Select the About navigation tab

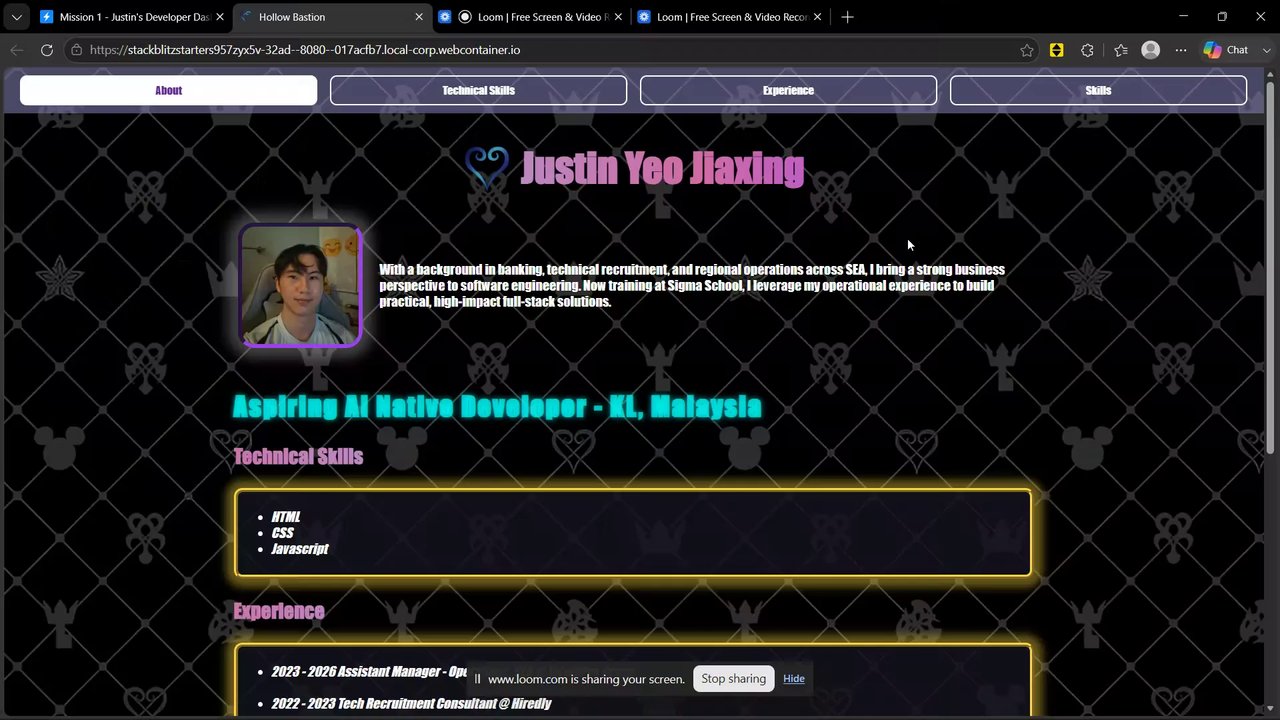coord(168,90)
